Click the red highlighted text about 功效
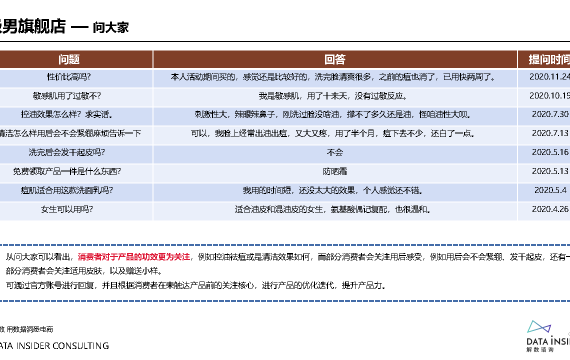This screenshot has width=570, height=360. tap(134, 257)
